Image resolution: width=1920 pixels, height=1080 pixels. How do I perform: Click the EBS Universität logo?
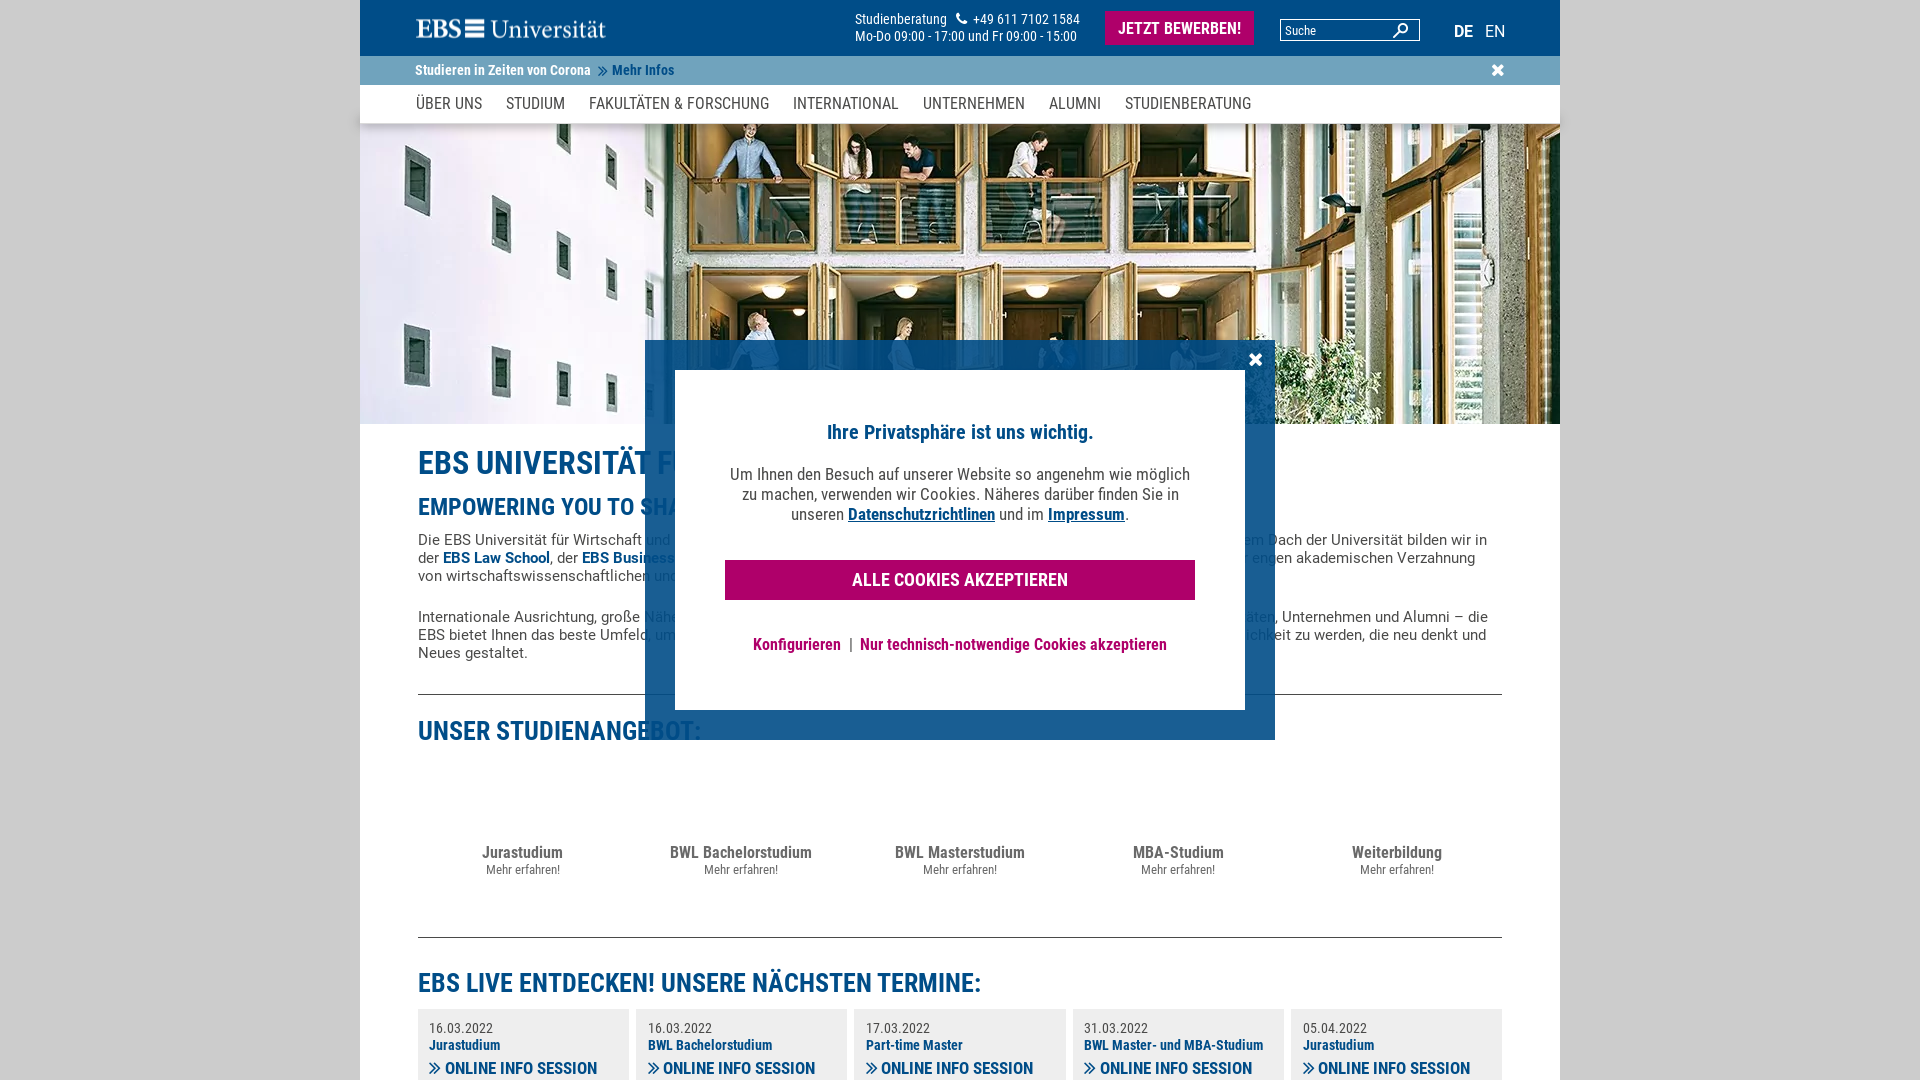[511, 28]
